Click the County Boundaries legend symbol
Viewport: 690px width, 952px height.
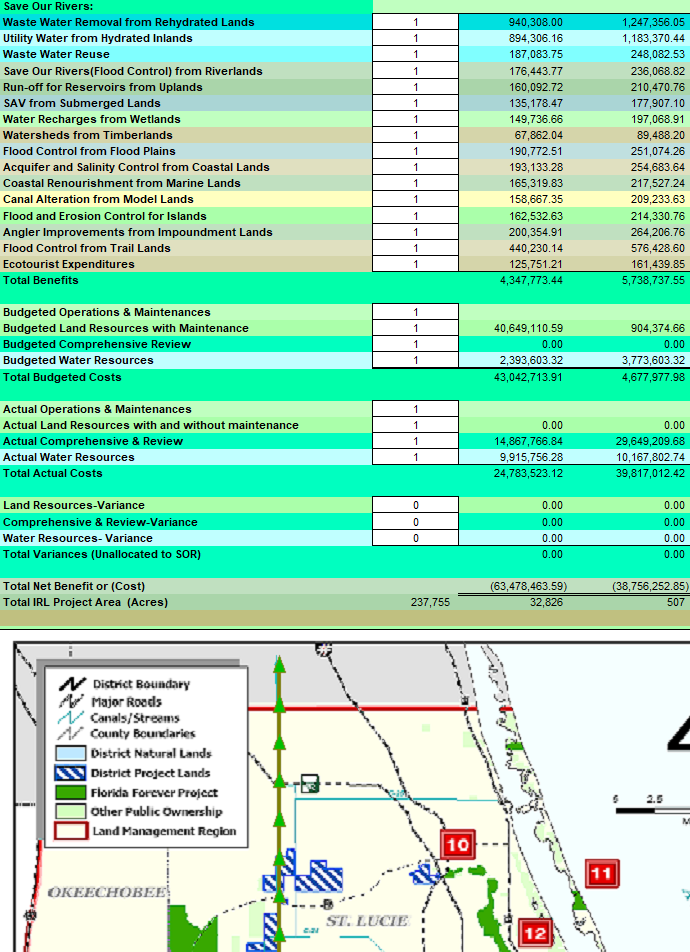[x=71, y=734]
